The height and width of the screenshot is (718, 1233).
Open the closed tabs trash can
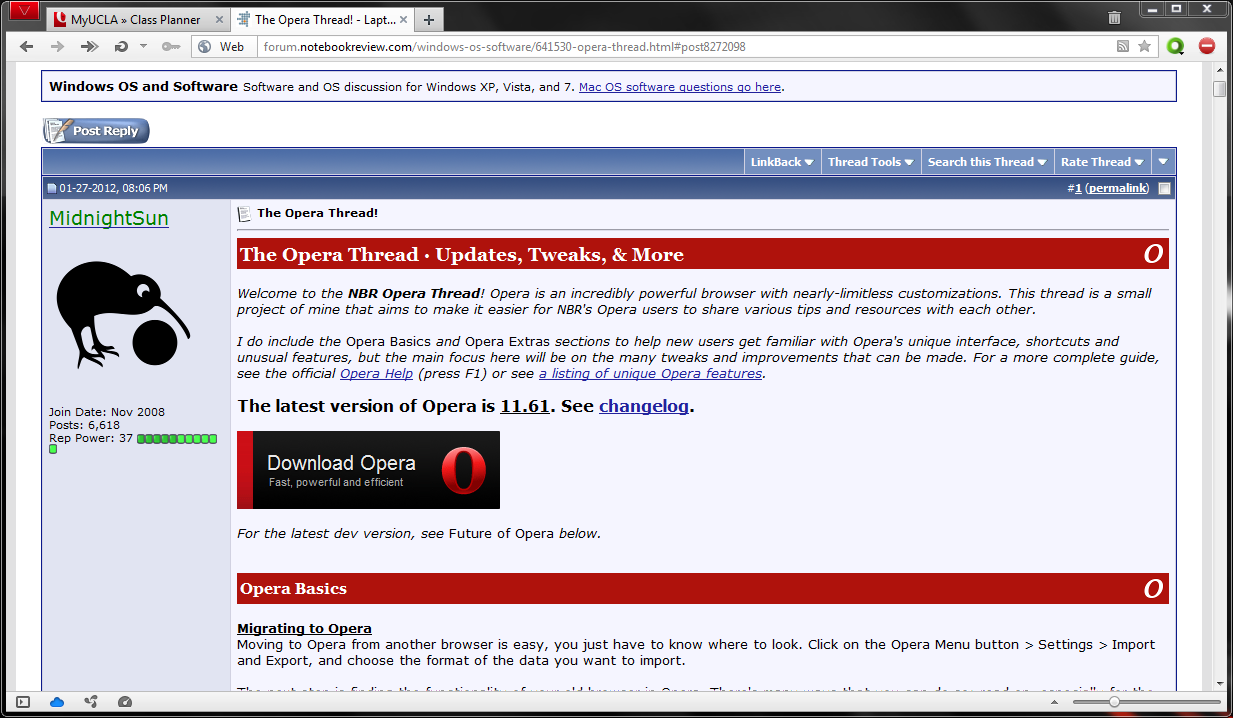(x=1114, y=17)
